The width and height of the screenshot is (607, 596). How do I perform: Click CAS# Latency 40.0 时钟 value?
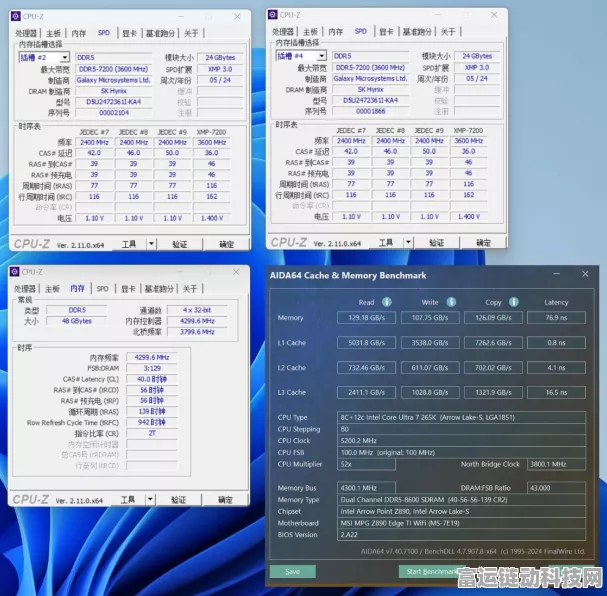click(x=152, y=379)
